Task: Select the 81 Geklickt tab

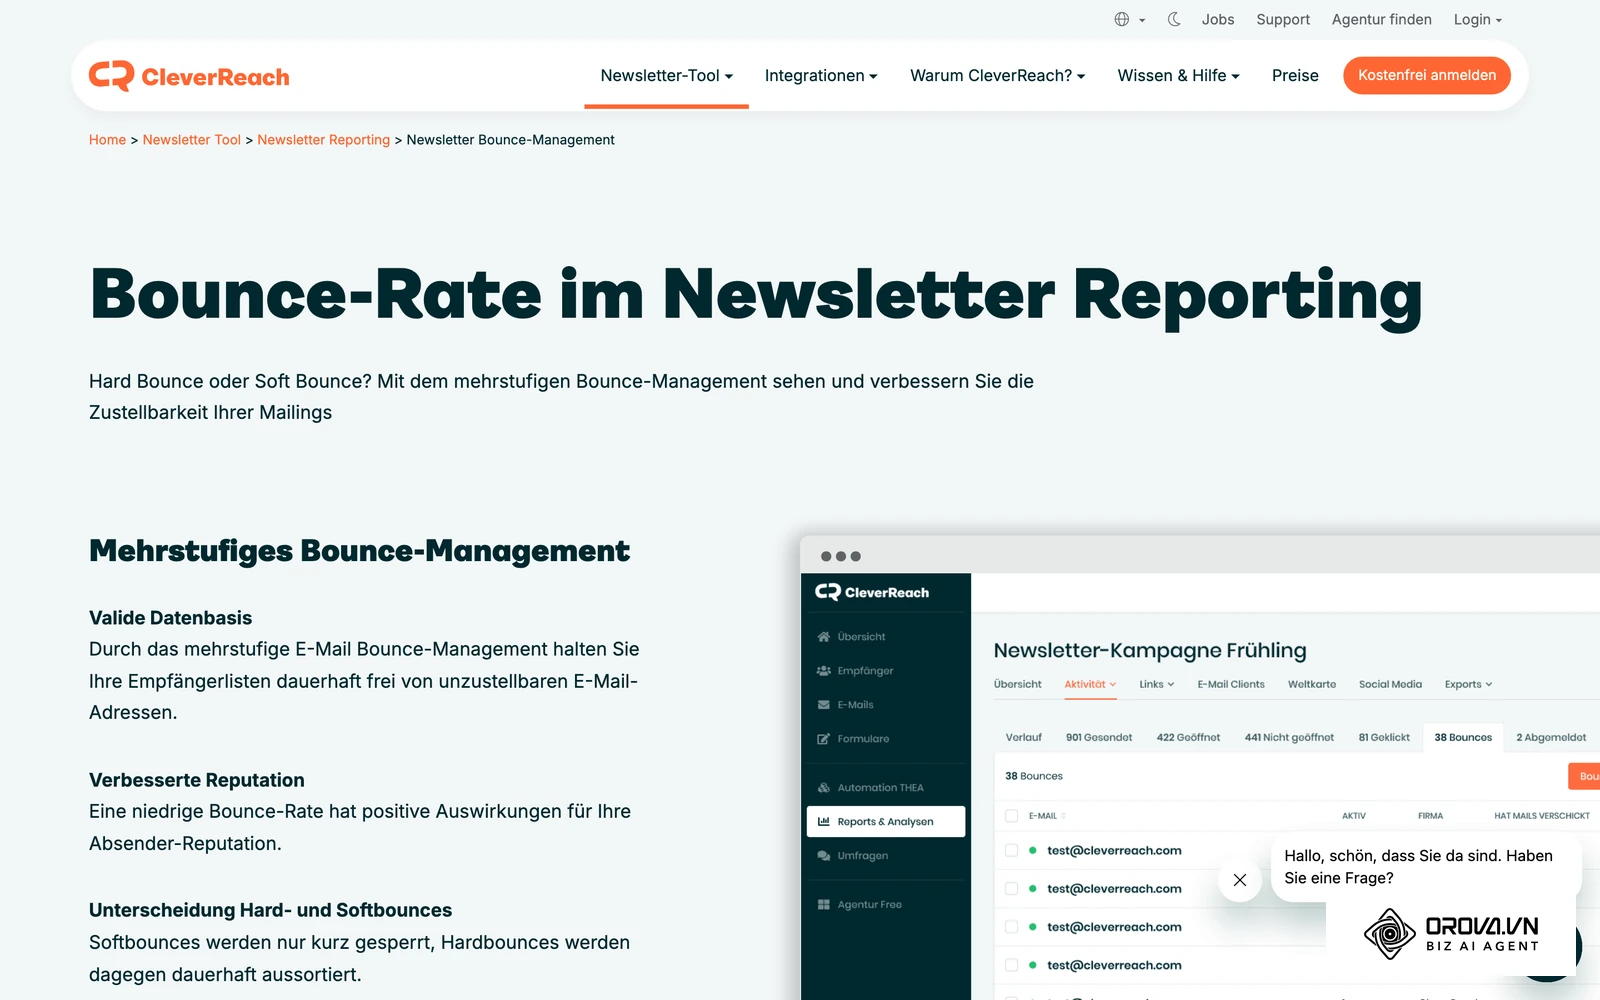Action: click(1384, 738)
